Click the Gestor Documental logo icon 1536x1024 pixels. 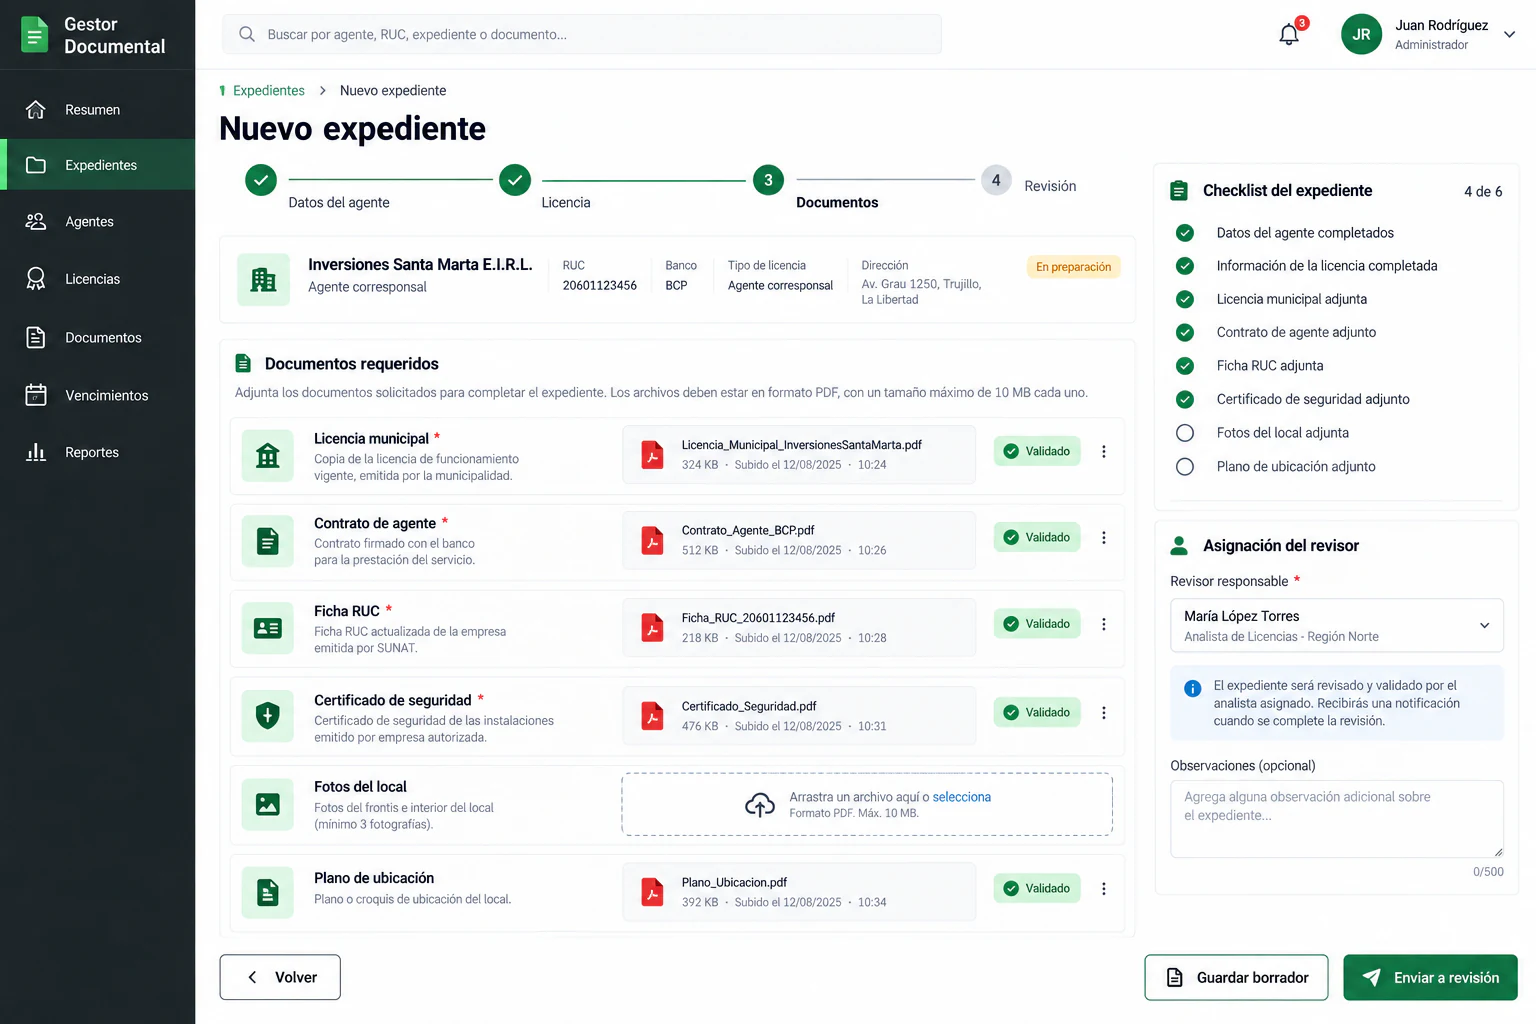click(x=35, y=35)
